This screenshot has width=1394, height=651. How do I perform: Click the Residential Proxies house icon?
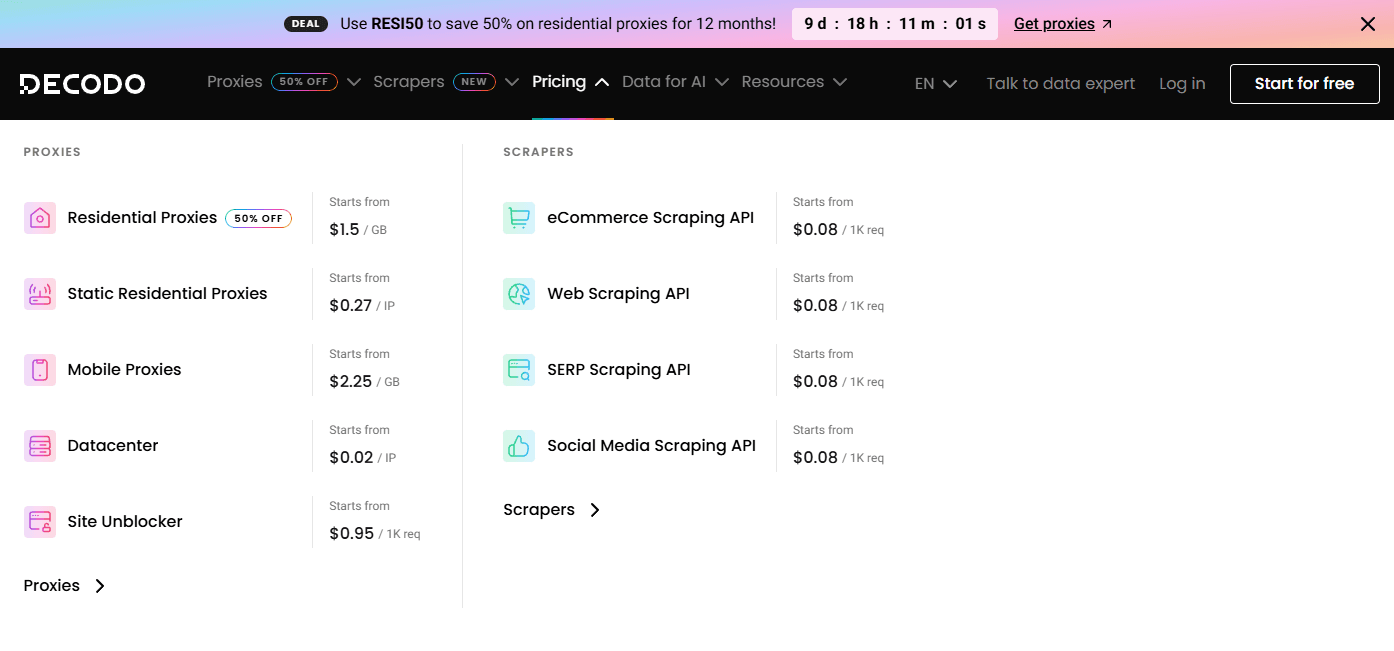pos(40,218)
